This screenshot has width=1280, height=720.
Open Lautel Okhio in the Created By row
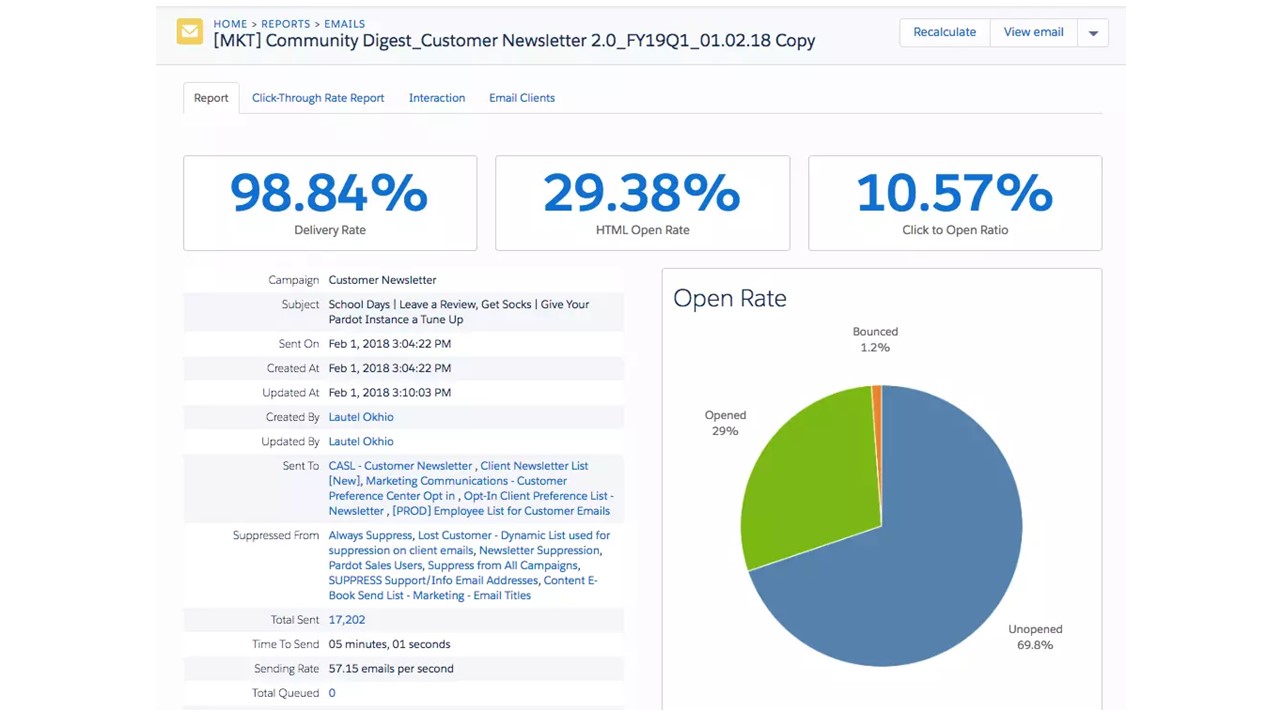[x=360, y=416]
